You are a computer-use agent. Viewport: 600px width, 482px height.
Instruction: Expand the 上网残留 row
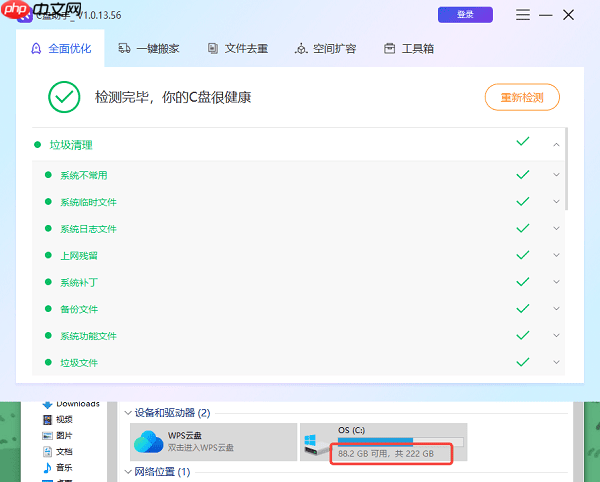click(x=556, y=255)
